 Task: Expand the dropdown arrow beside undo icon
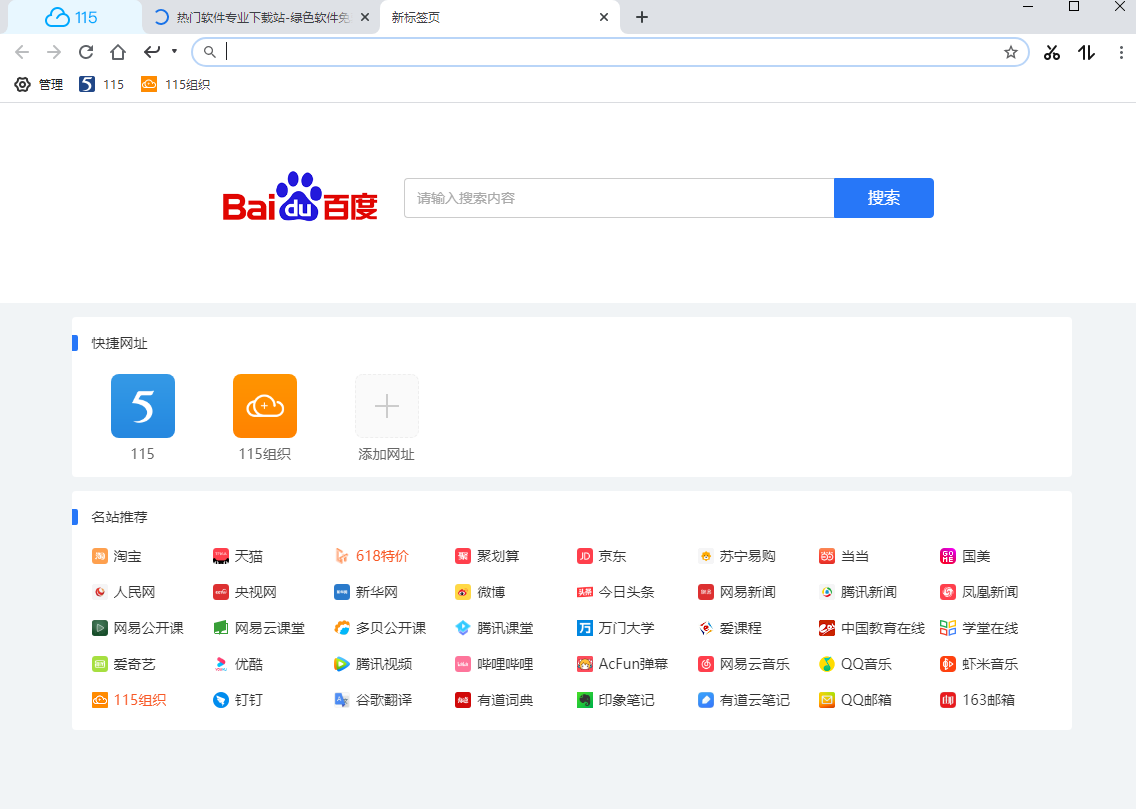point(174,51)
